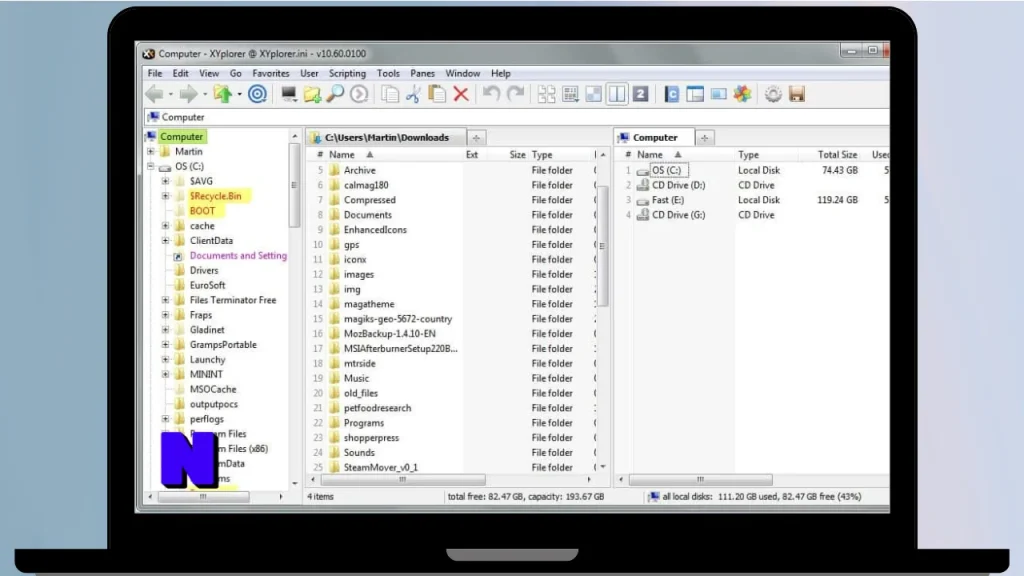Screen dimensions: 1024x576
Task: Open the File menu
Action: tap(155, 74)
